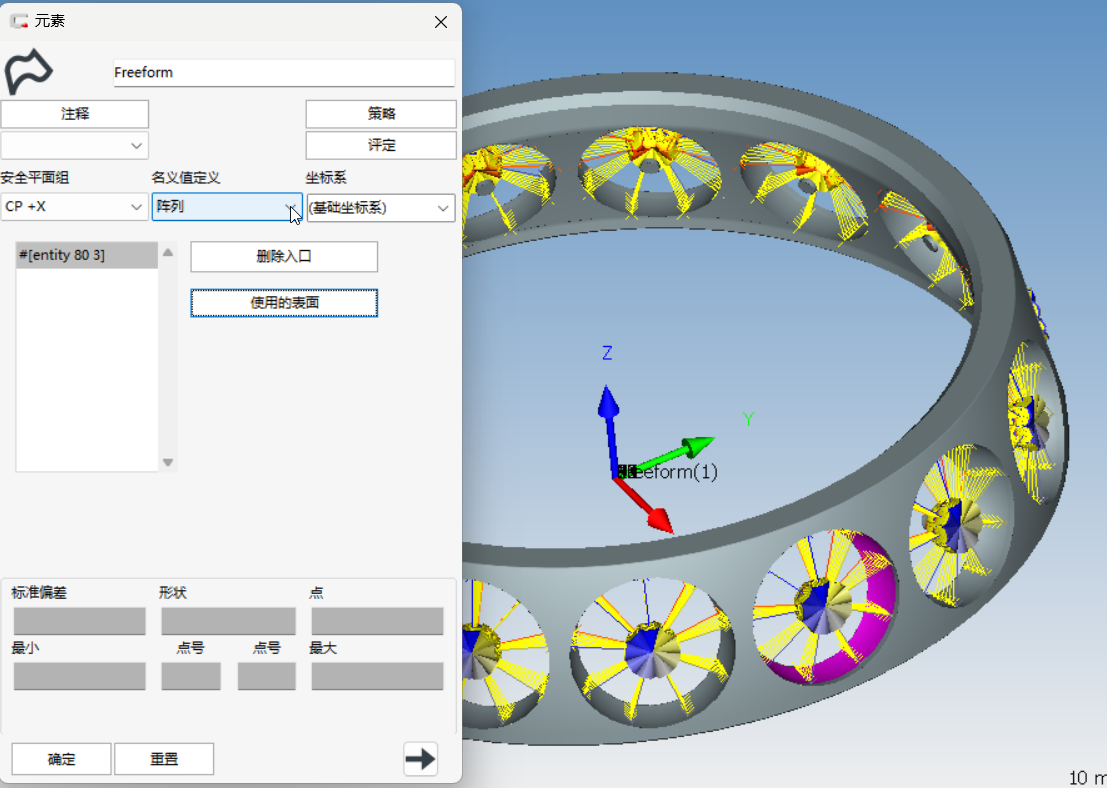
Task: Click the 注释 button
Action: point(75,114)
